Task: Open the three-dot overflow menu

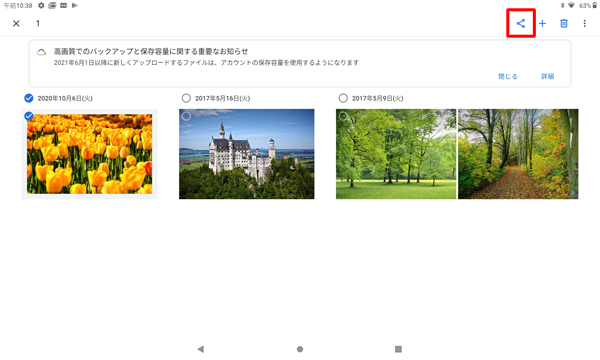Action: 584,23
